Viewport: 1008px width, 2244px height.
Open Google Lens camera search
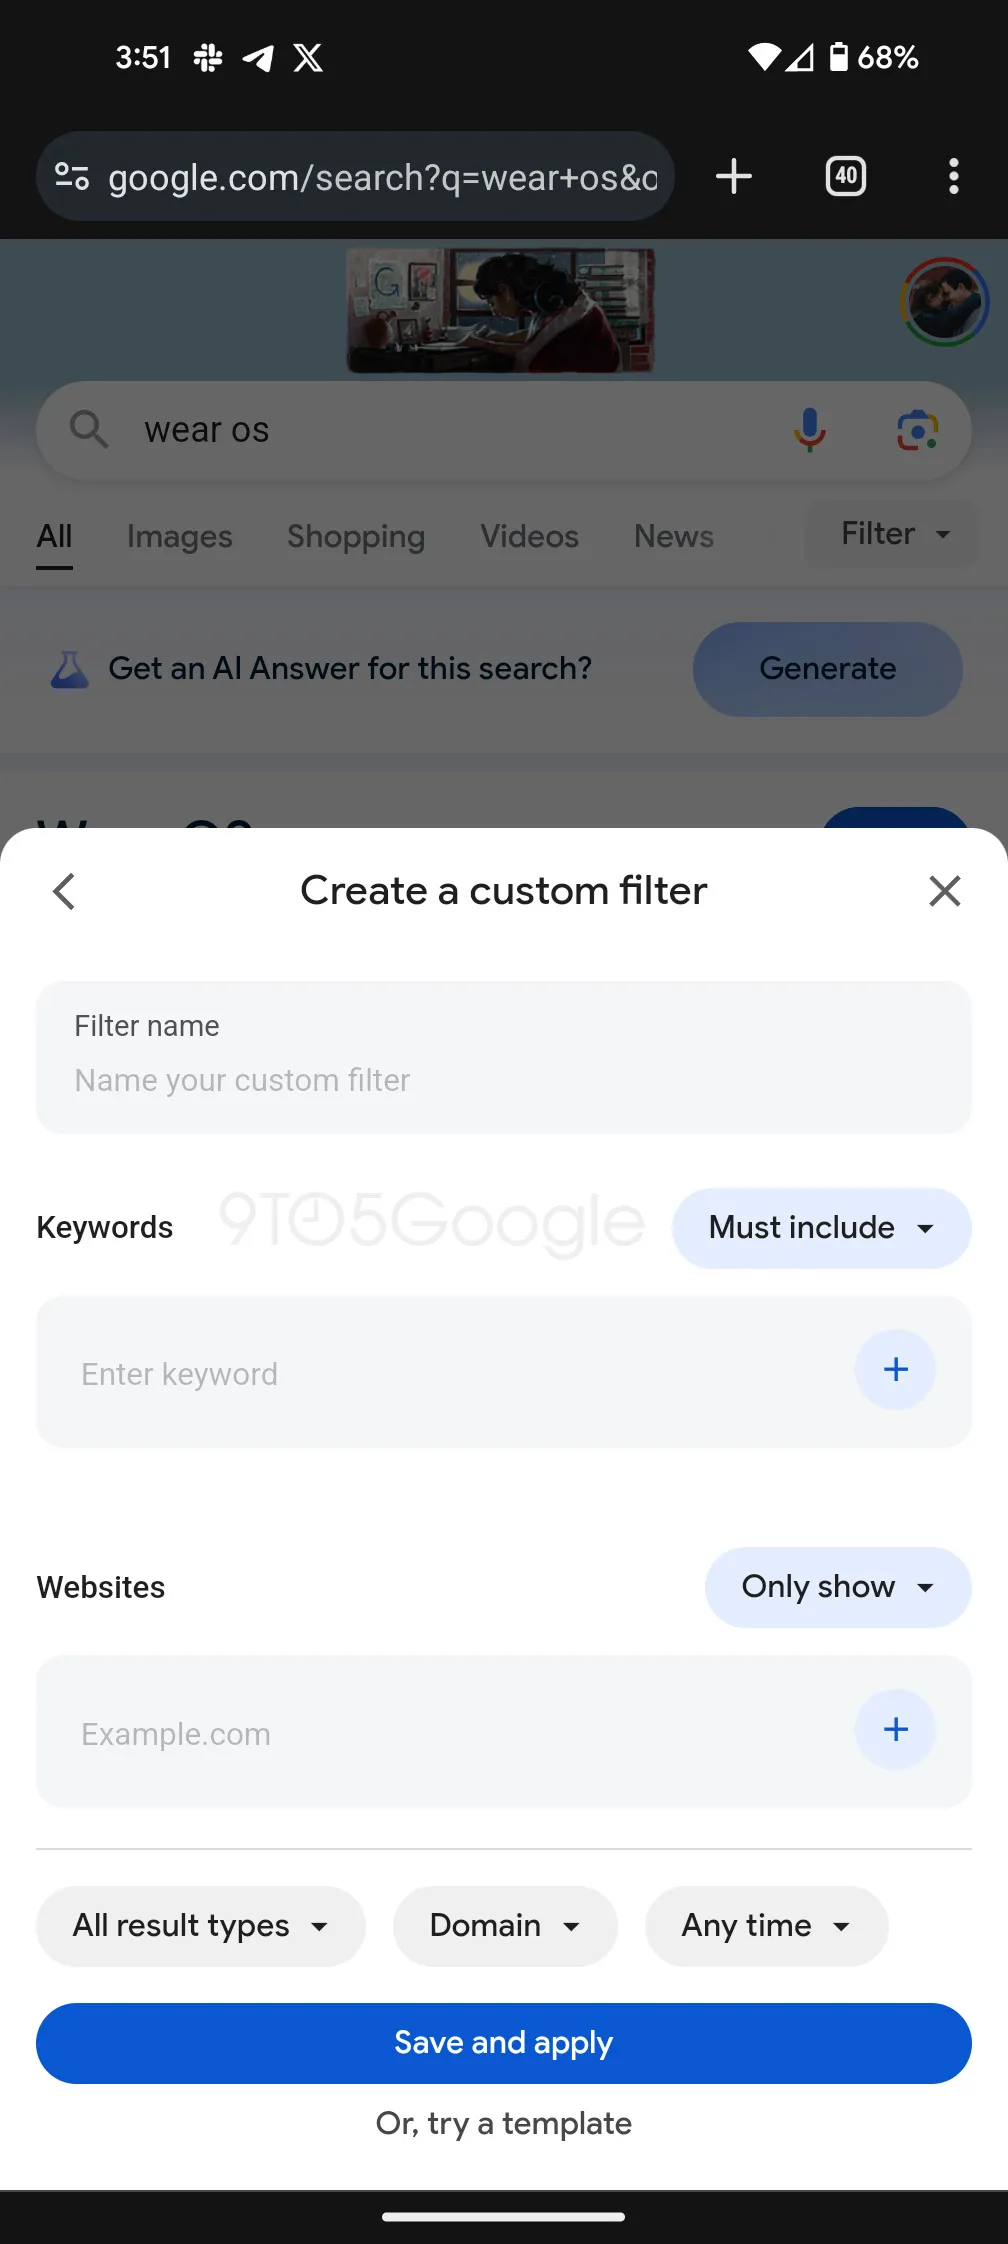click(x=917, y=430)
